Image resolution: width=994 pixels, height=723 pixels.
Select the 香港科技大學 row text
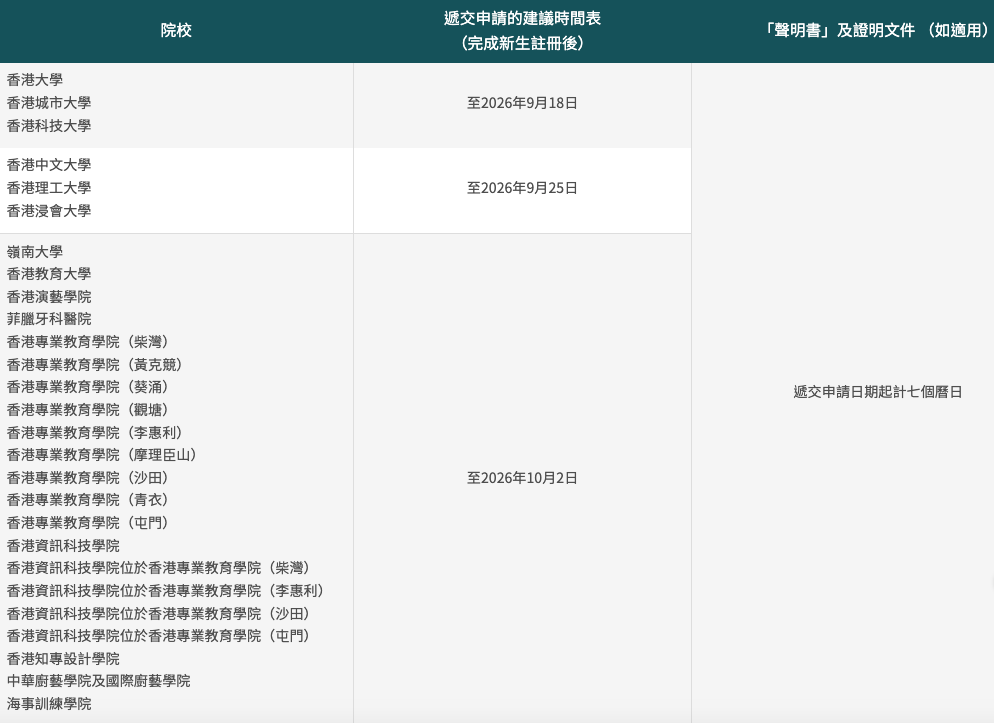point(49,125)
